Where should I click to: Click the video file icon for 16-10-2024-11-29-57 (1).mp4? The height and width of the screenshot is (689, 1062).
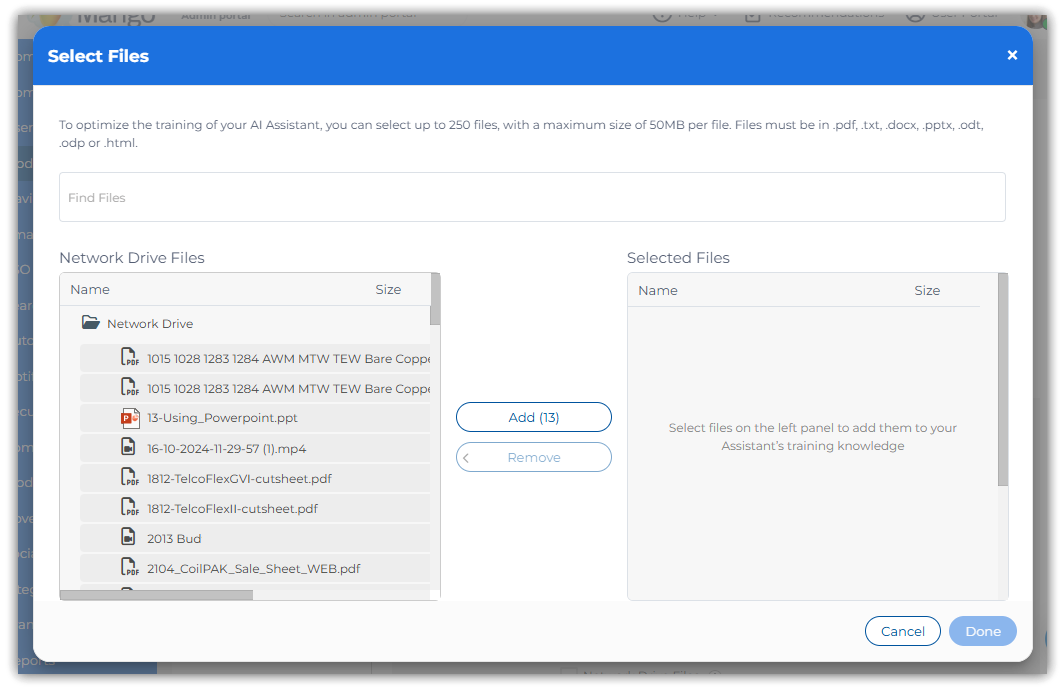[129, 448]
